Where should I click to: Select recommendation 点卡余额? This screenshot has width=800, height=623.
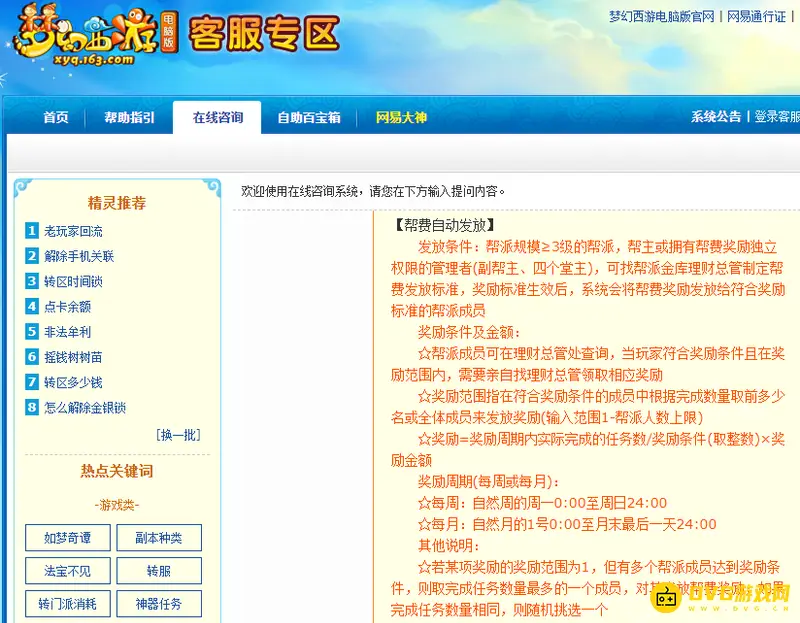pyautogui.click(x=67, y=307)
